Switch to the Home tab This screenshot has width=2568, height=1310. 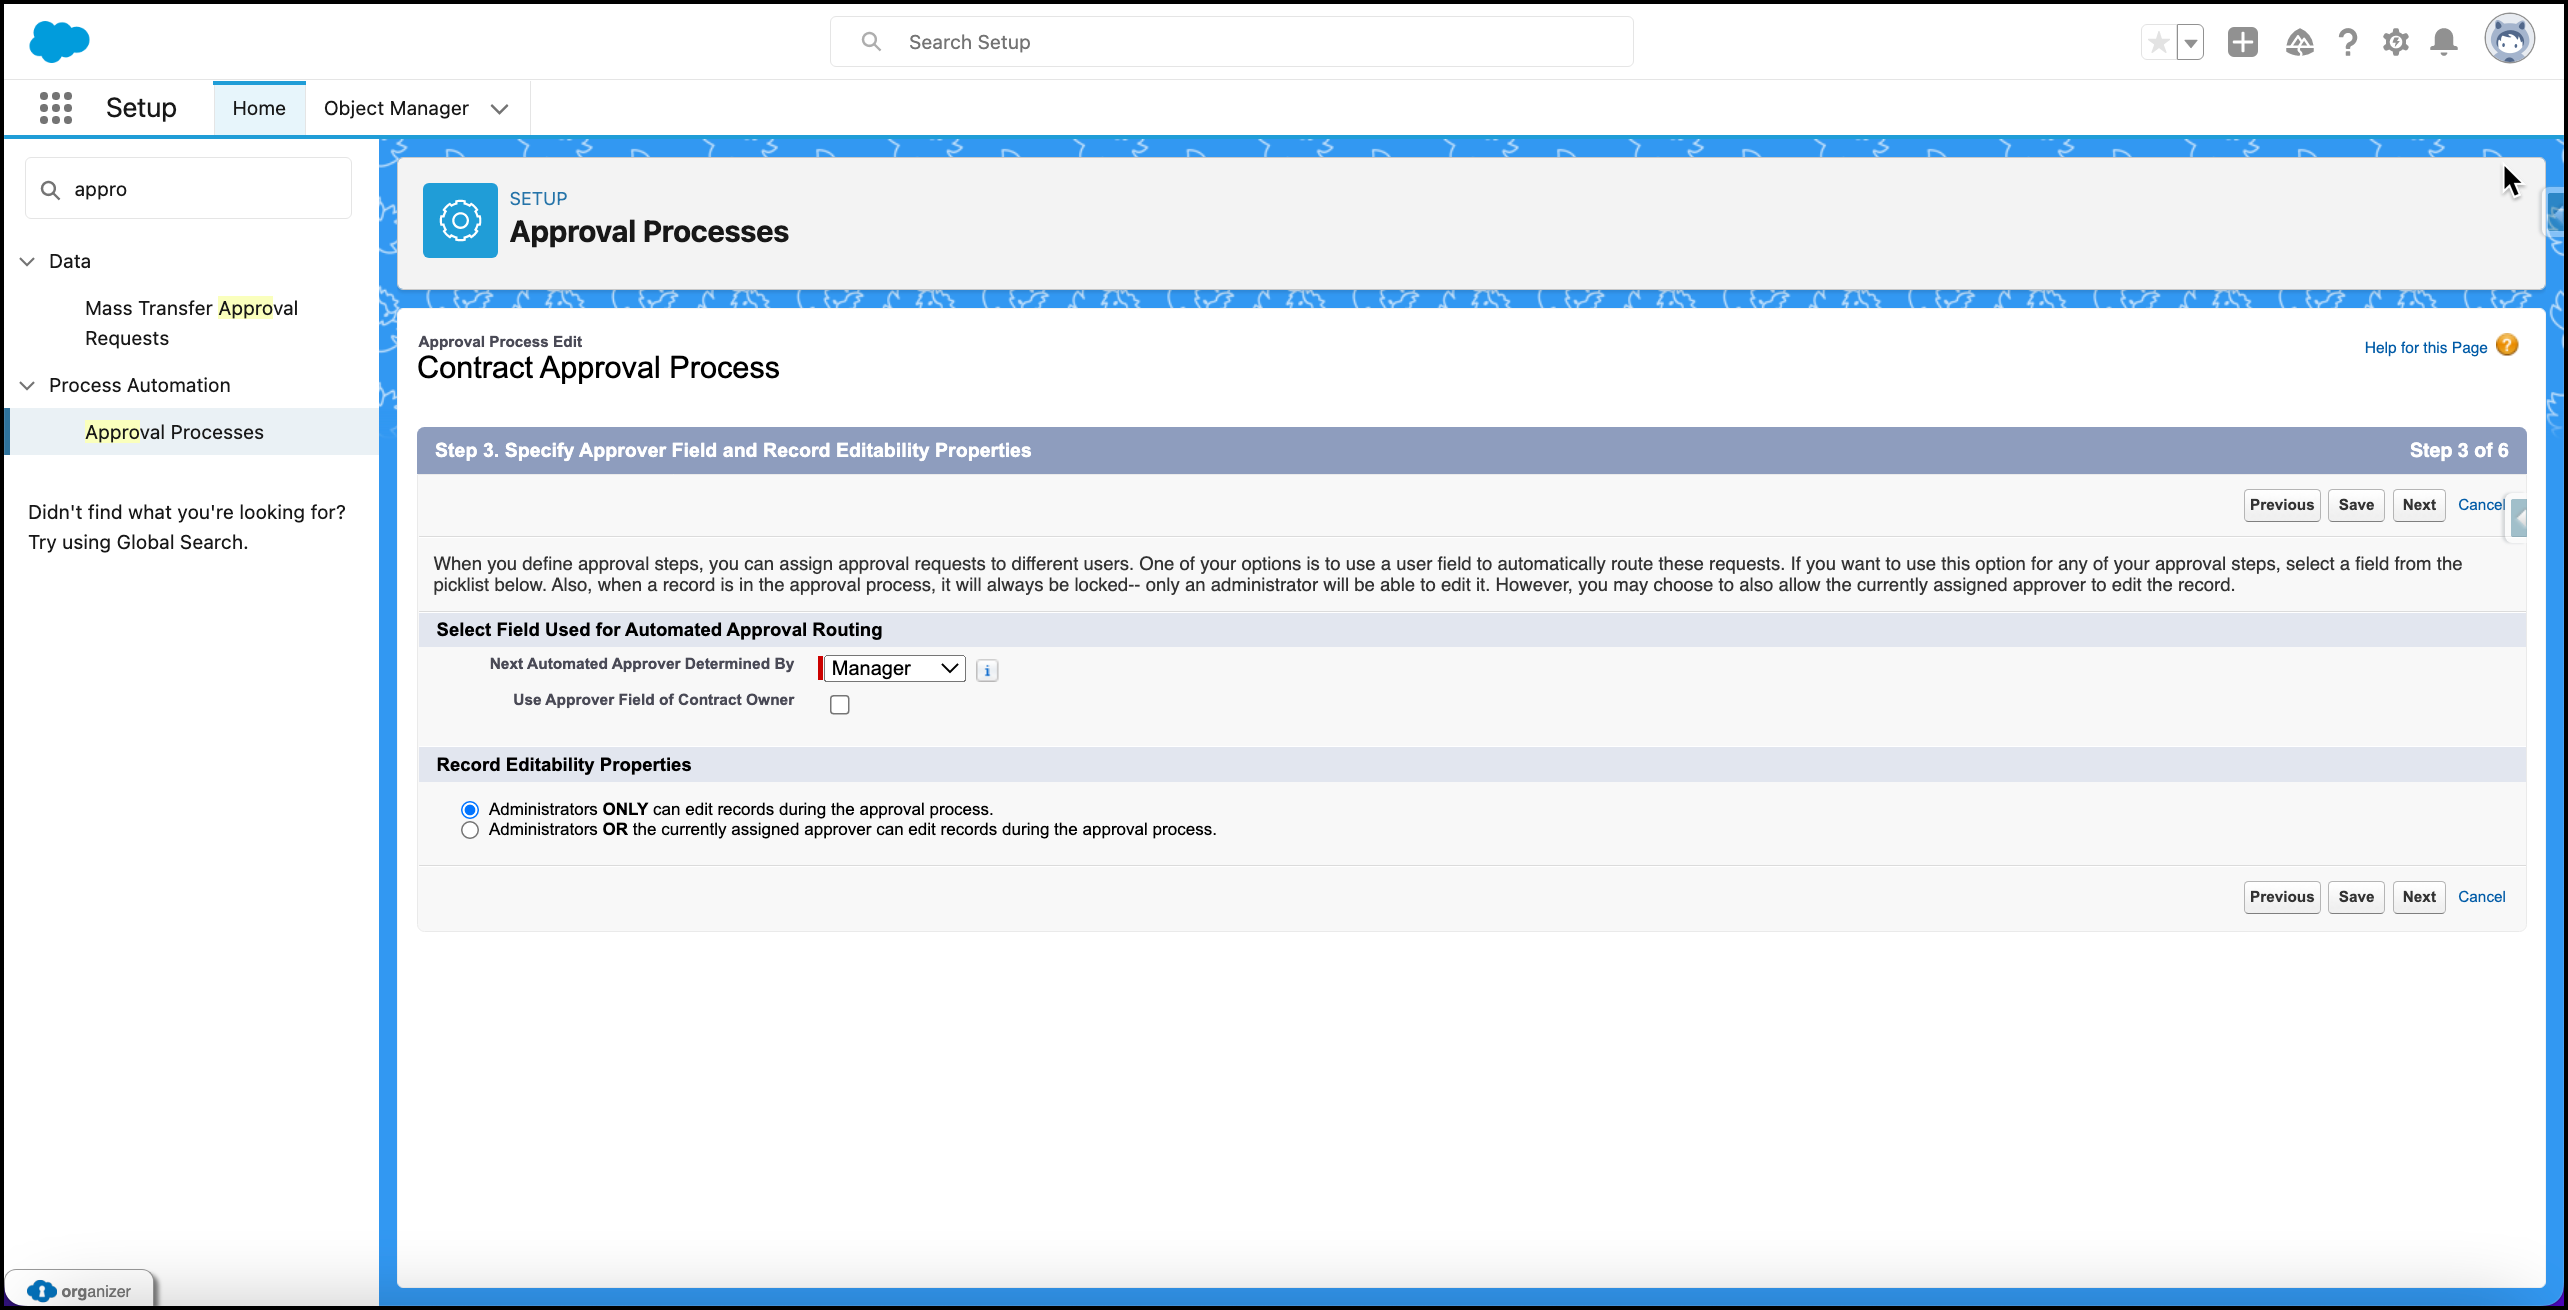pyautogui.click(x=259, y=108)
